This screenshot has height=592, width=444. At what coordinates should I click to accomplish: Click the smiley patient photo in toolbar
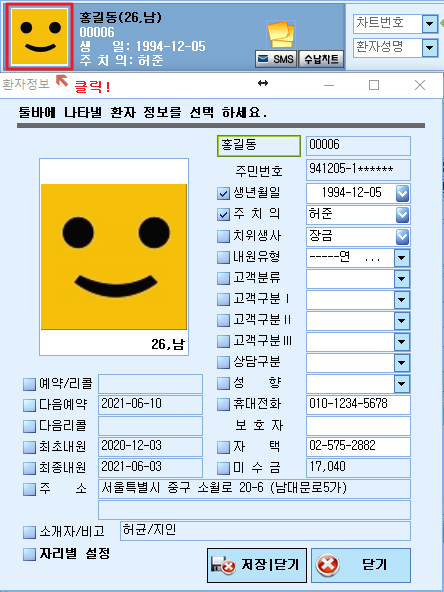coord(39,36)
